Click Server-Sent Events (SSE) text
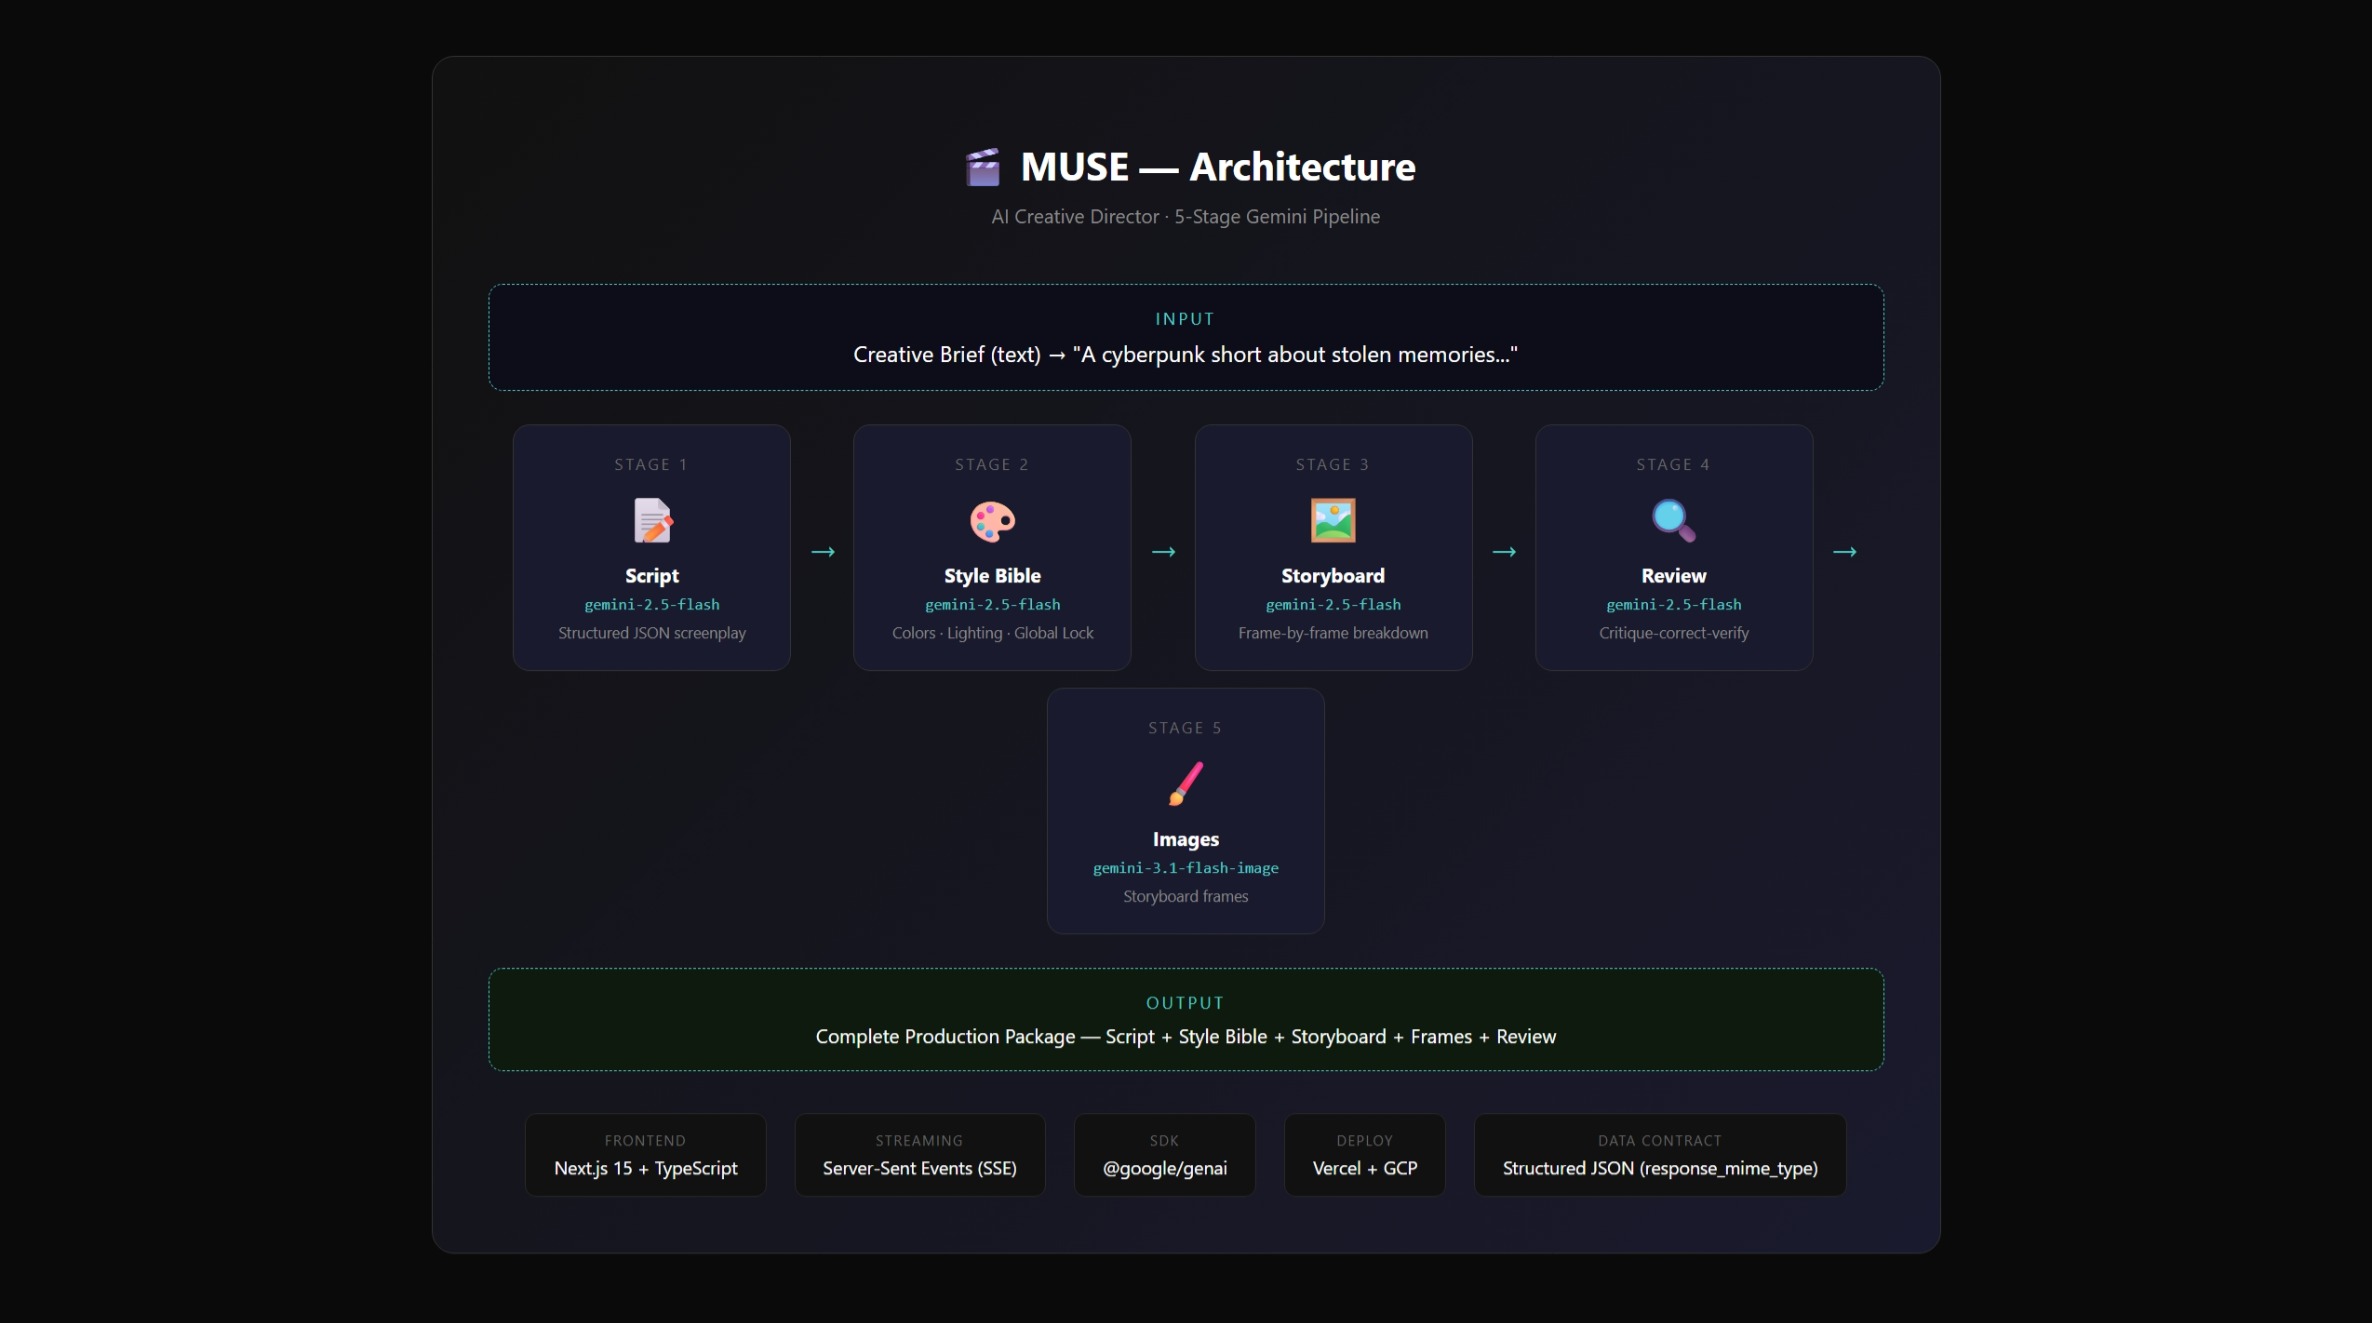Viewport: 2372px width, 1323px height. tap(920, 1169)
